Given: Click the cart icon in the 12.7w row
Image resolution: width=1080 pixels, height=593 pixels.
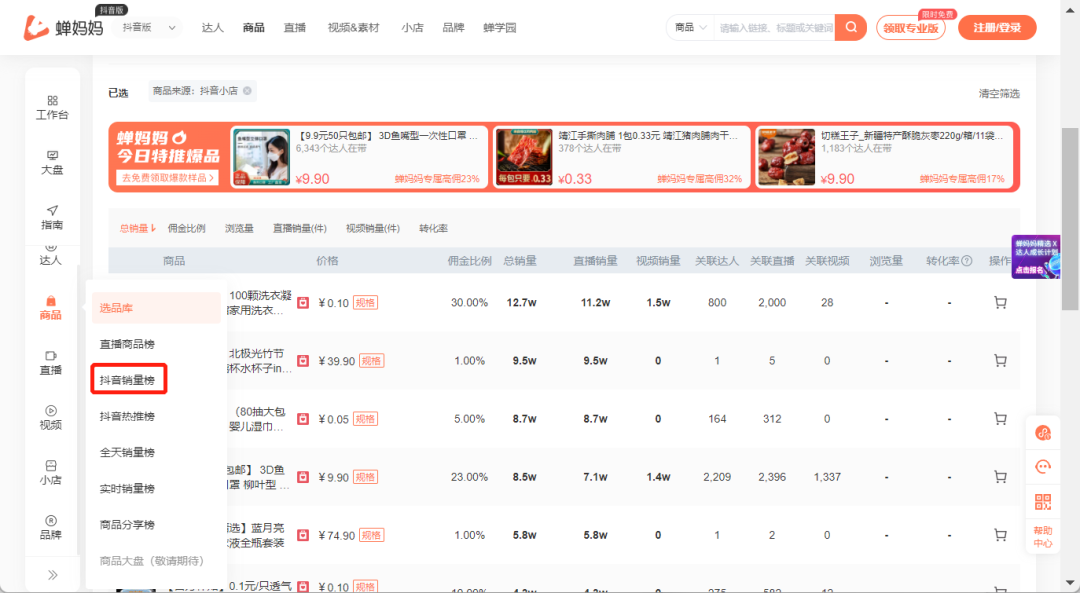Looking at the screenshot, I should pos(1000,302).
